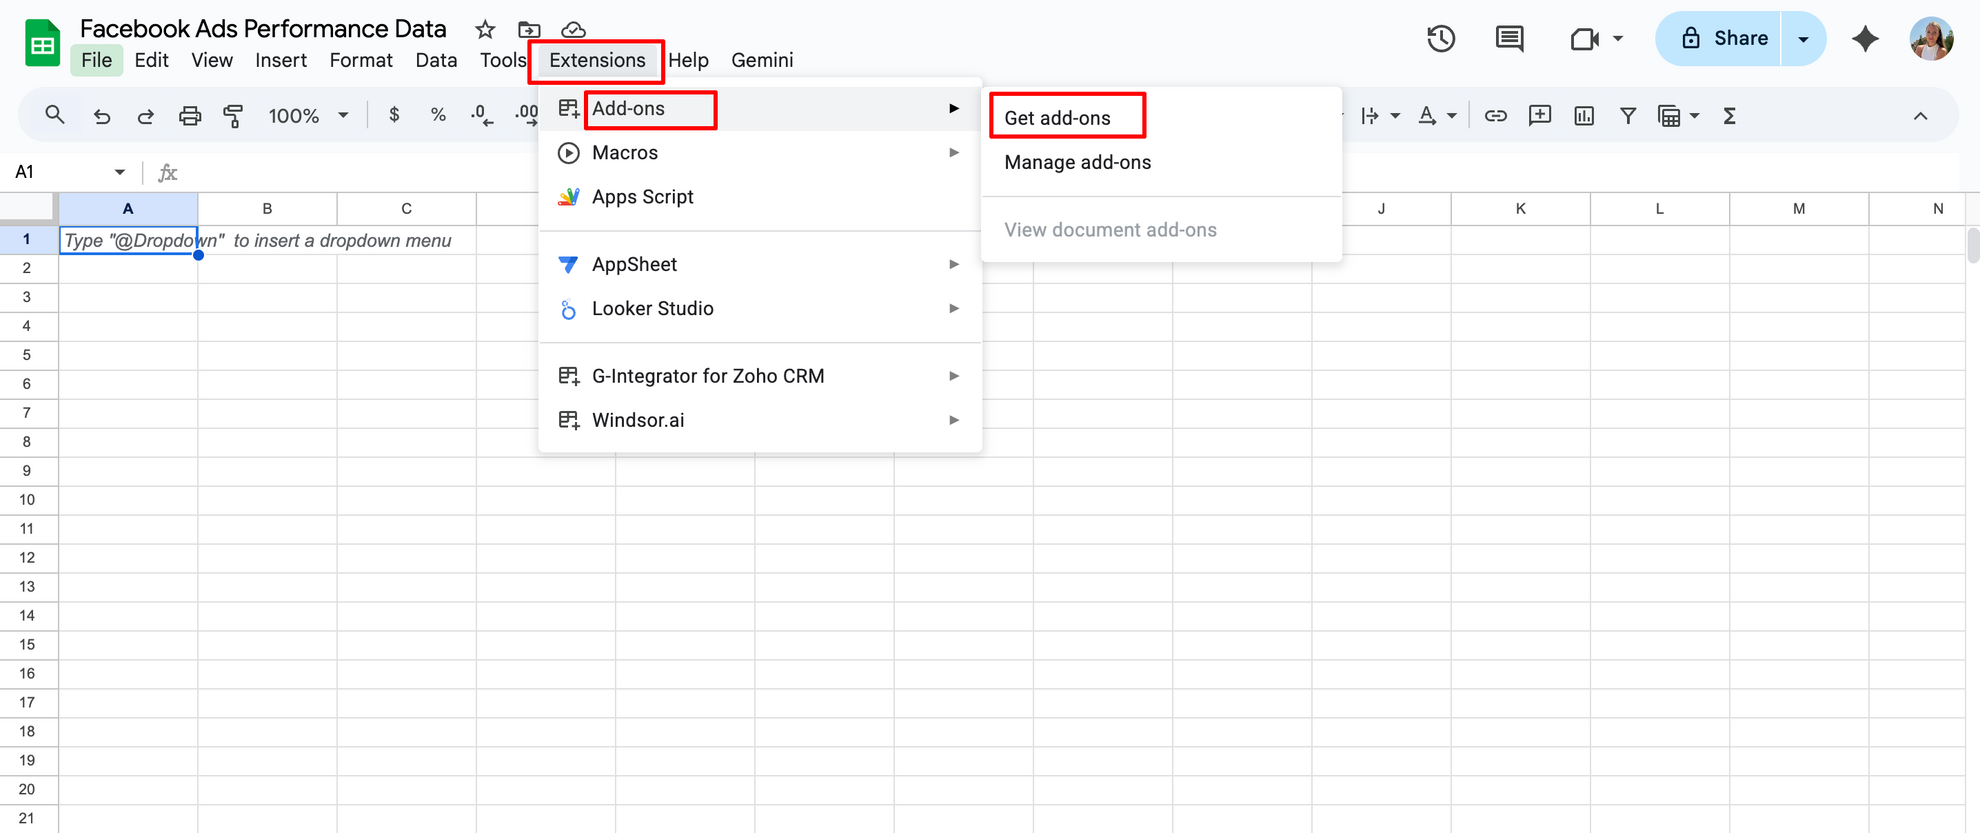
Task: Decrease decimal places icon
Action: (482, 115)
